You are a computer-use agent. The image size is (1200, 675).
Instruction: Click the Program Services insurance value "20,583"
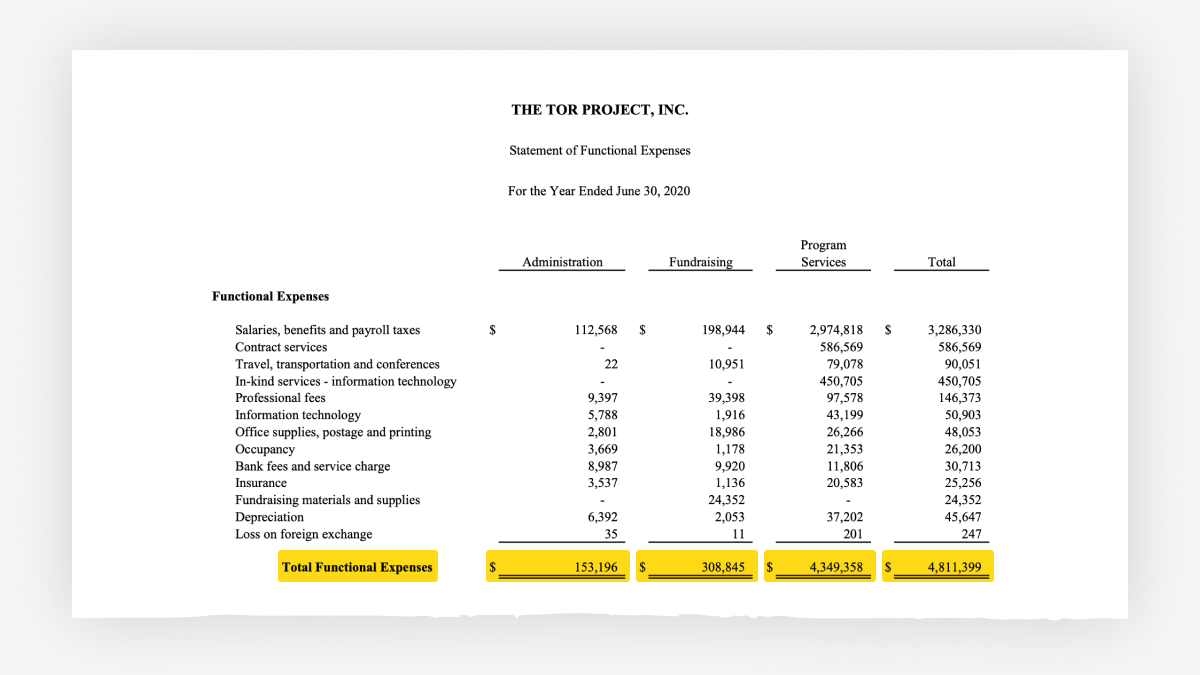point(845,483)
